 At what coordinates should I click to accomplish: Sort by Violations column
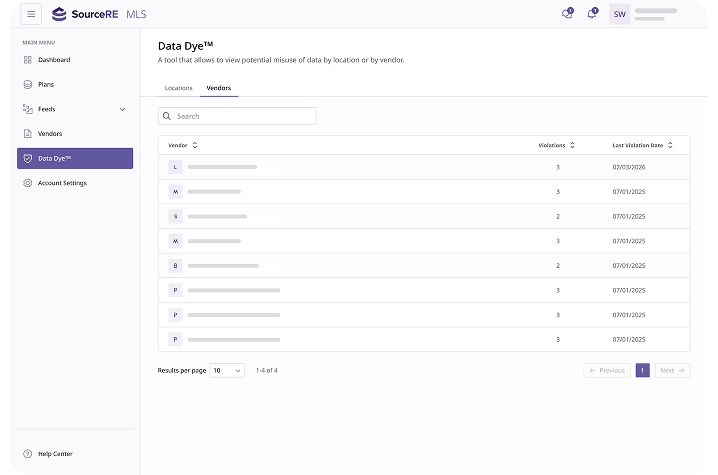pos(557,145)
